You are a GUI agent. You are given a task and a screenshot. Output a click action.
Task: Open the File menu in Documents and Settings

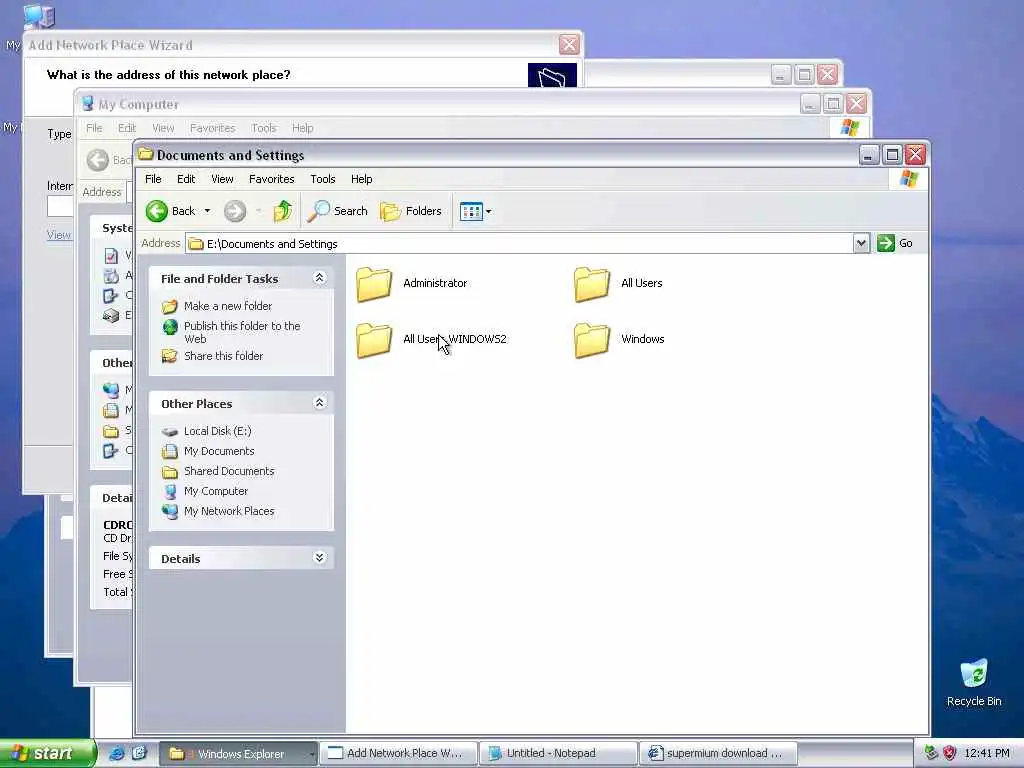coord(153,179)
